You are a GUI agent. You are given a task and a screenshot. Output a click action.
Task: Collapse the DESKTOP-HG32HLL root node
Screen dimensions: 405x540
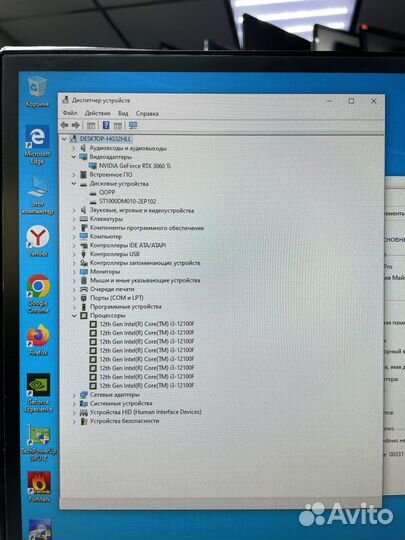tap(64, 139)
